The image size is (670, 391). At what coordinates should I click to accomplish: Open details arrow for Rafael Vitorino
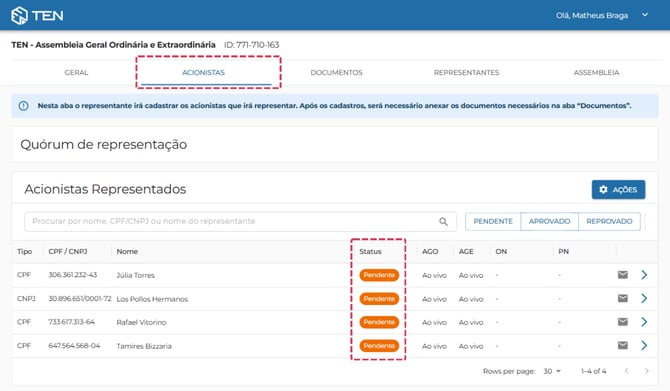point(644,322)
